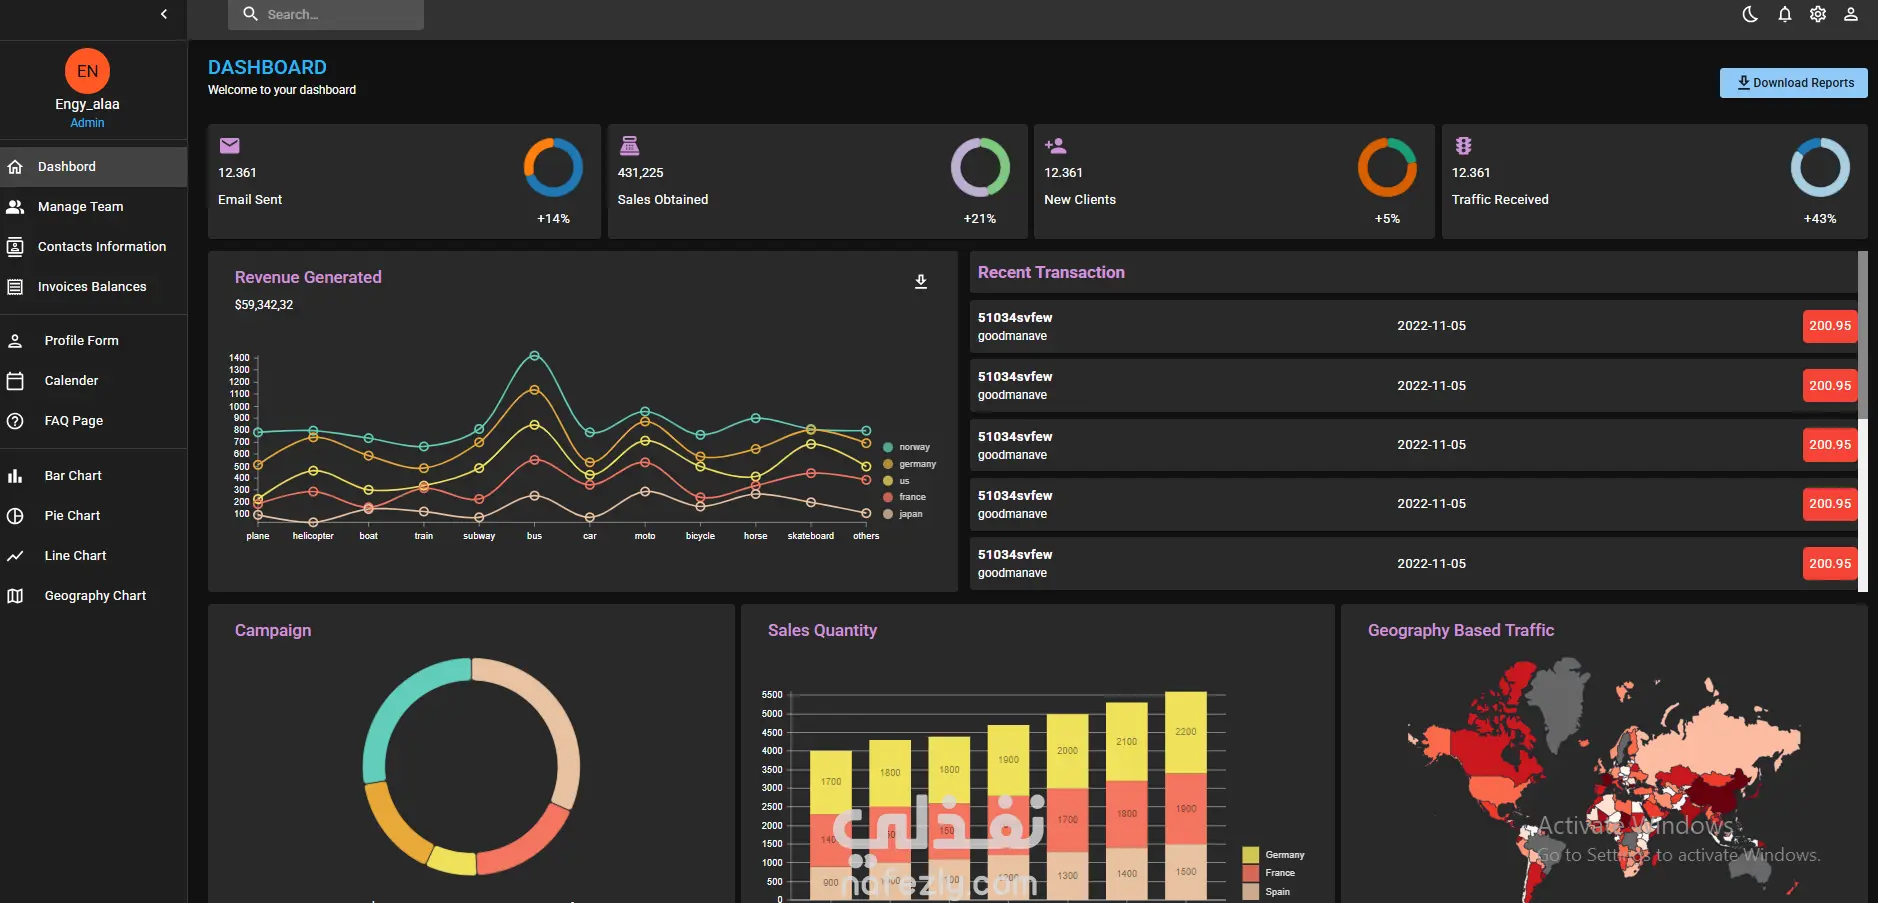The image size is (1878, 903).
Task: Open the Geography Chart page
Action: (93, 596)
